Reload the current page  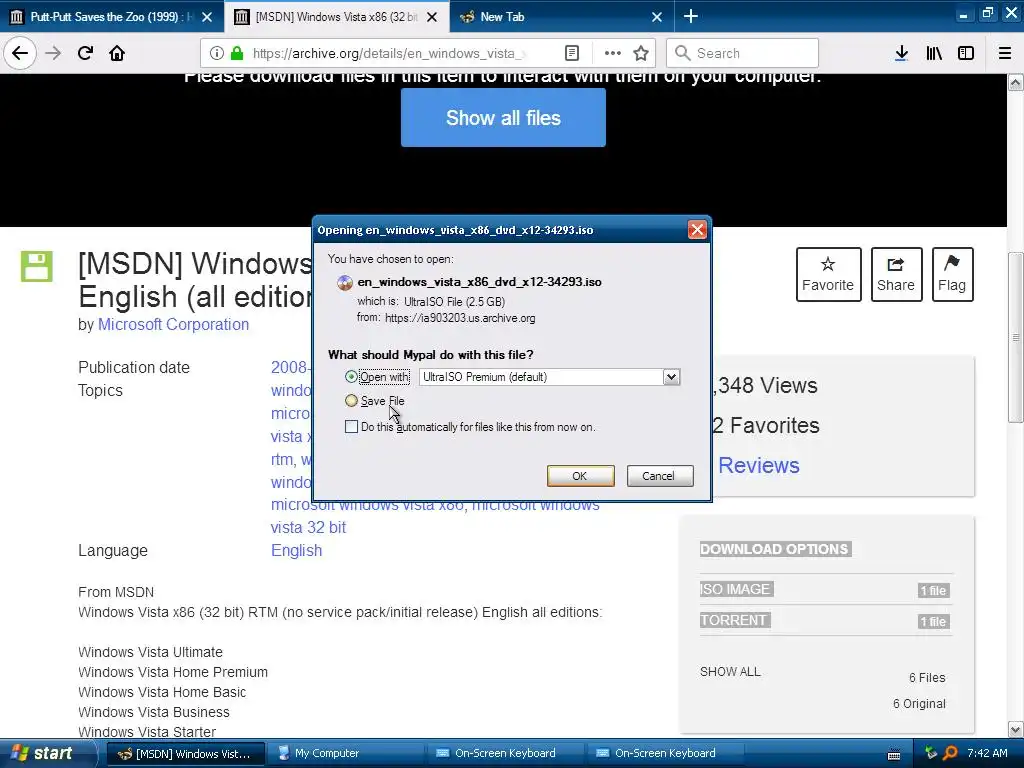pyautogui.click(x=85, y=53)
